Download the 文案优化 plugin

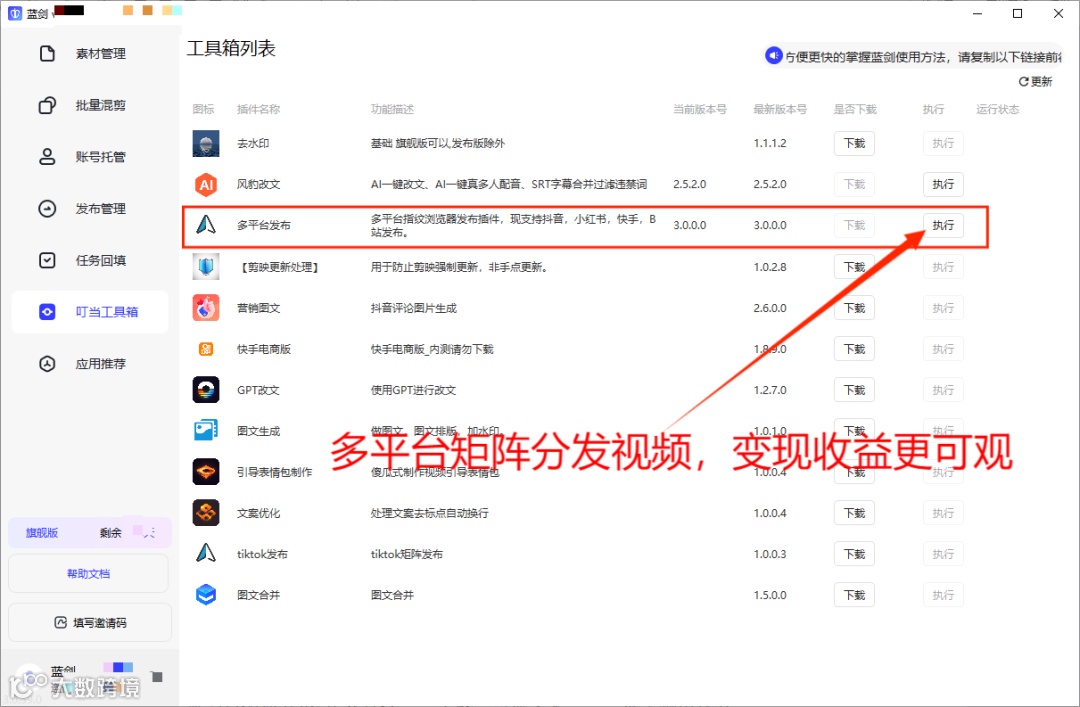tap(854, 513)
